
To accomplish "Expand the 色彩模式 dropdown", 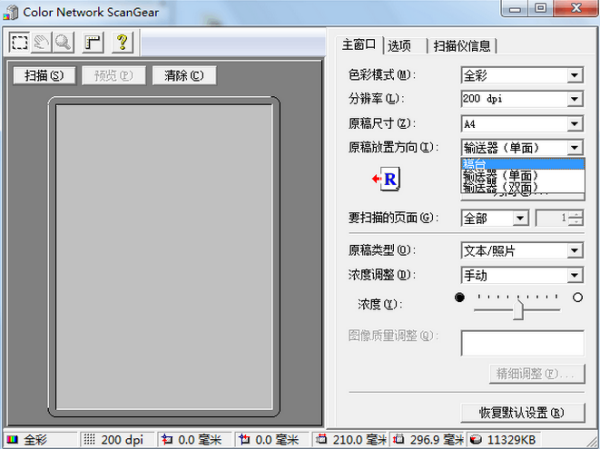I will pos(574,75).
